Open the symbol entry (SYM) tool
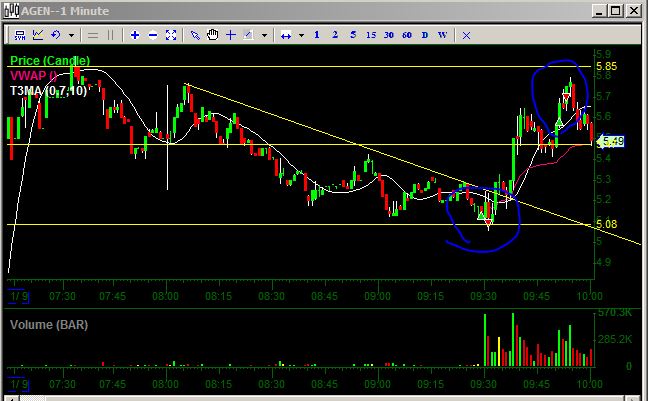The width and height of the screenshot is (648, 401). (x=19, y=35)
